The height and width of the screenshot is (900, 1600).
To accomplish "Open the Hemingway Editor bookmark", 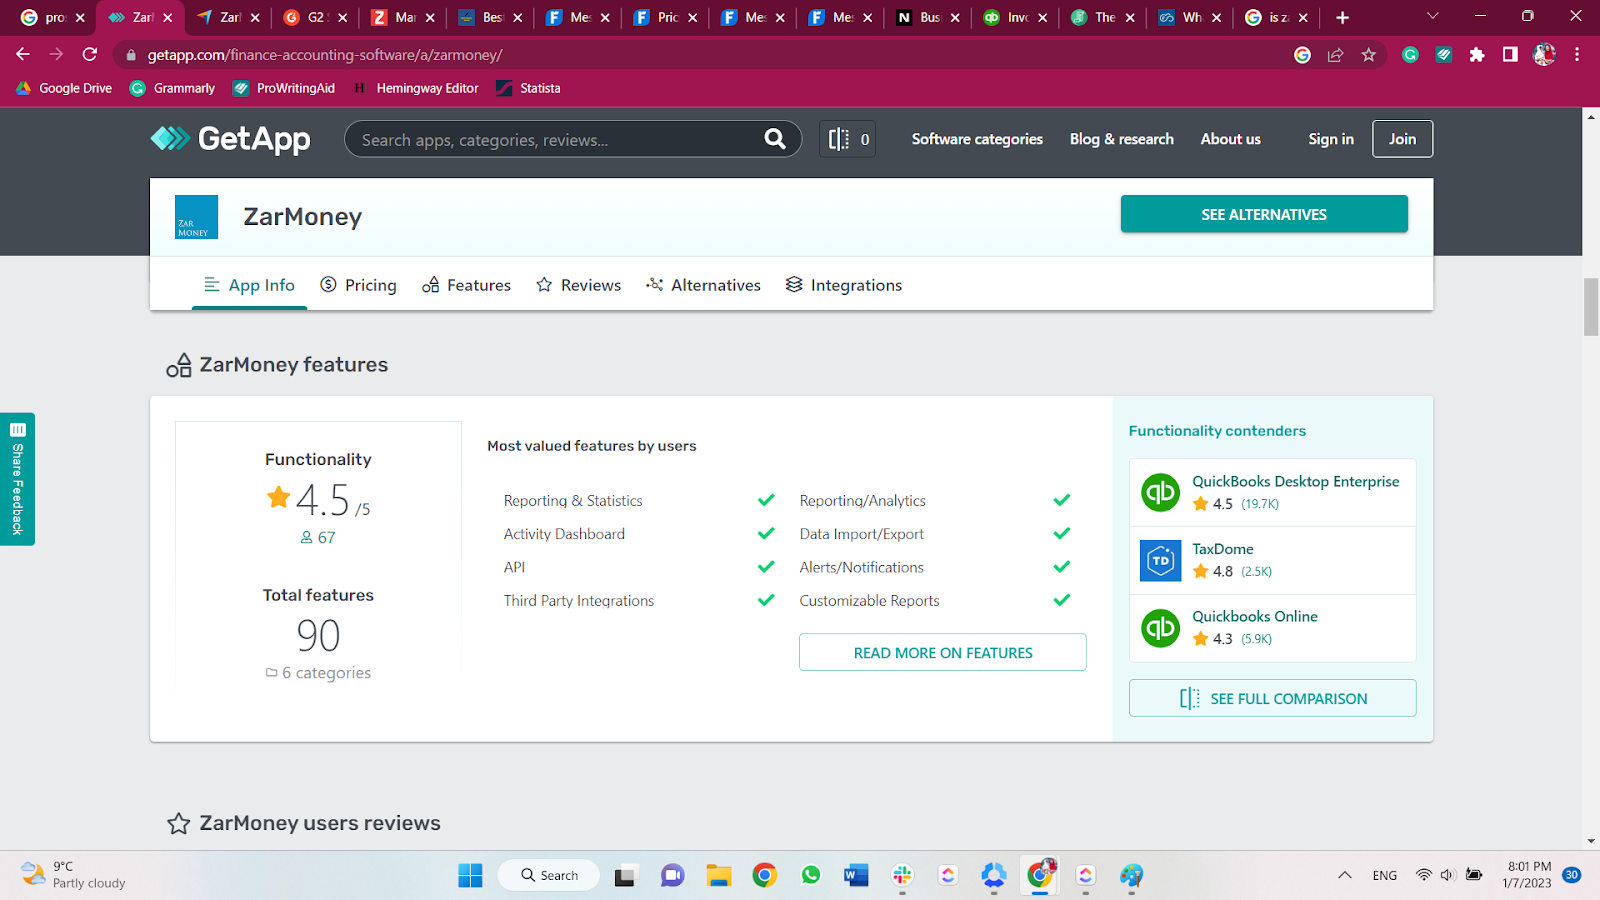I will [416, 88].
